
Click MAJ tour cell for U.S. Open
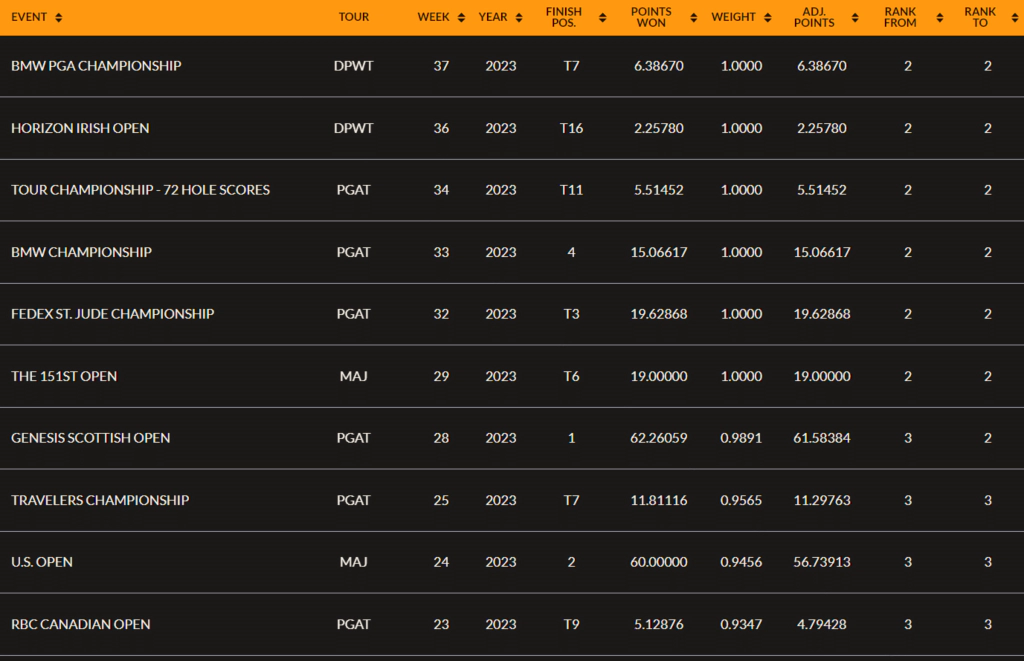point(353,562)
